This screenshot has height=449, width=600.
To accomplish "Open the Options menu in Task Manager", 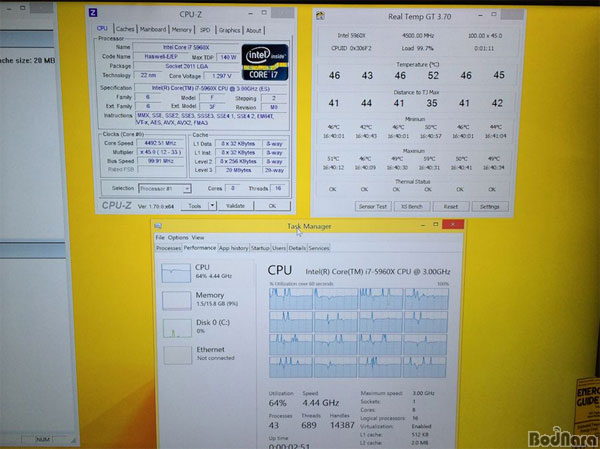I will pos(178,237).
